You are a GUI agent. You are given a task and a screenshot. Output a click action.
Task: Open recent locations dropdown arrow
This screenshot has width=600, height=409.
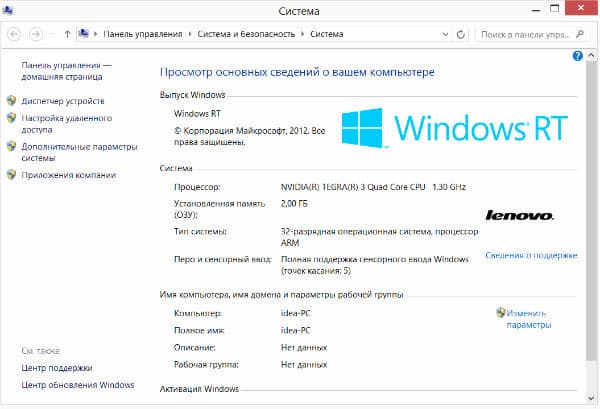(52, 34)
